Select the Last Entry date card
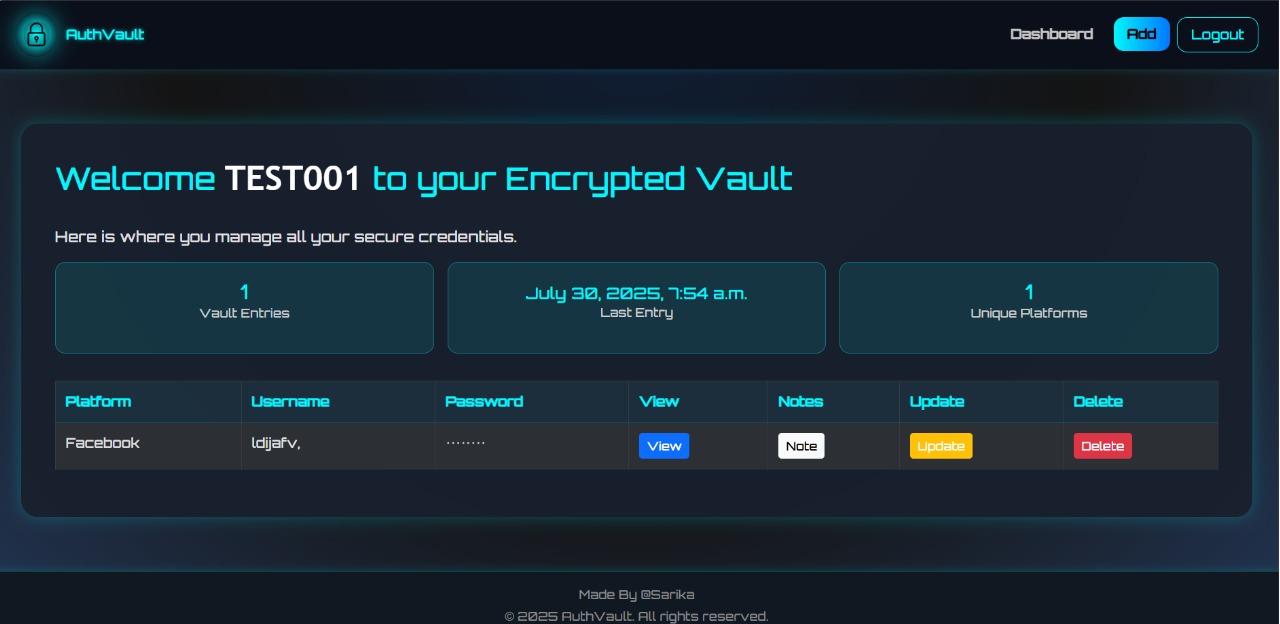 coord(636,308)
